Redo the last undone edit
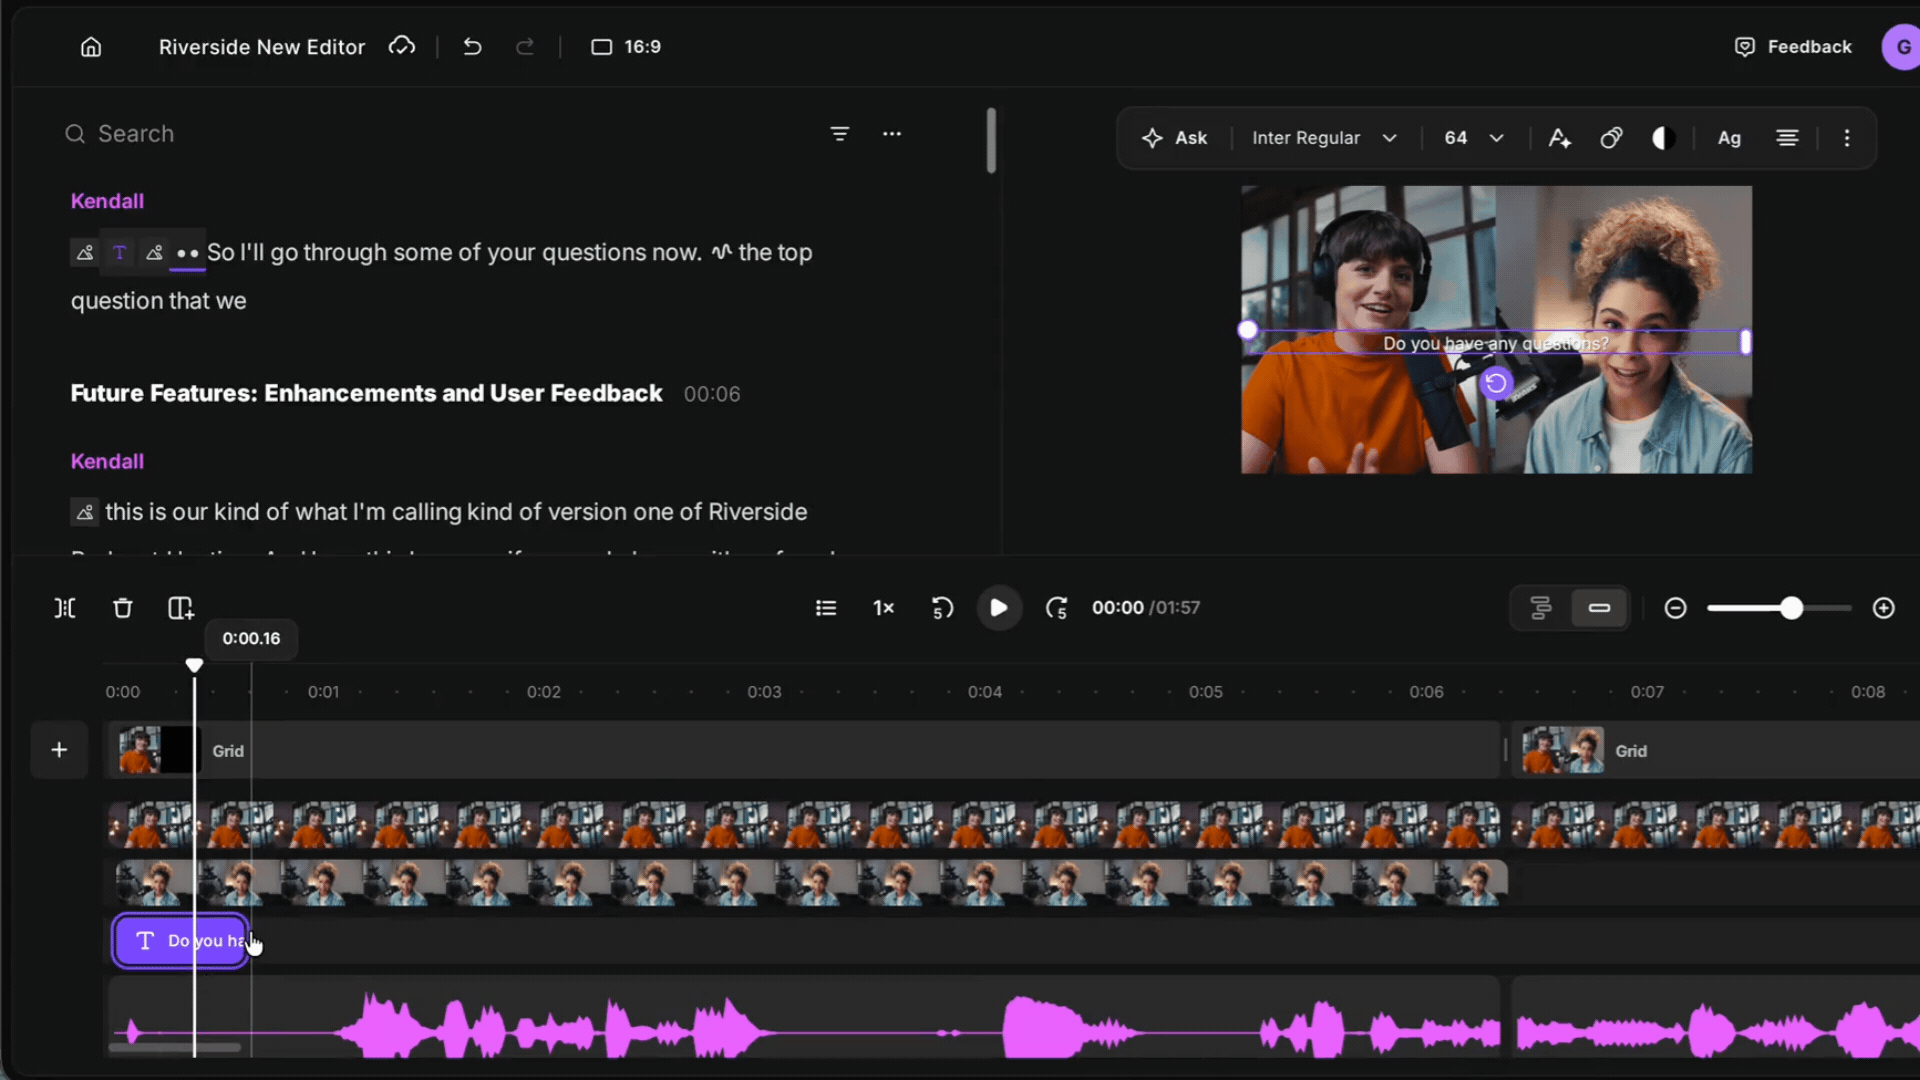Screen dimensions: 1920x1080 tap(525, 47)
